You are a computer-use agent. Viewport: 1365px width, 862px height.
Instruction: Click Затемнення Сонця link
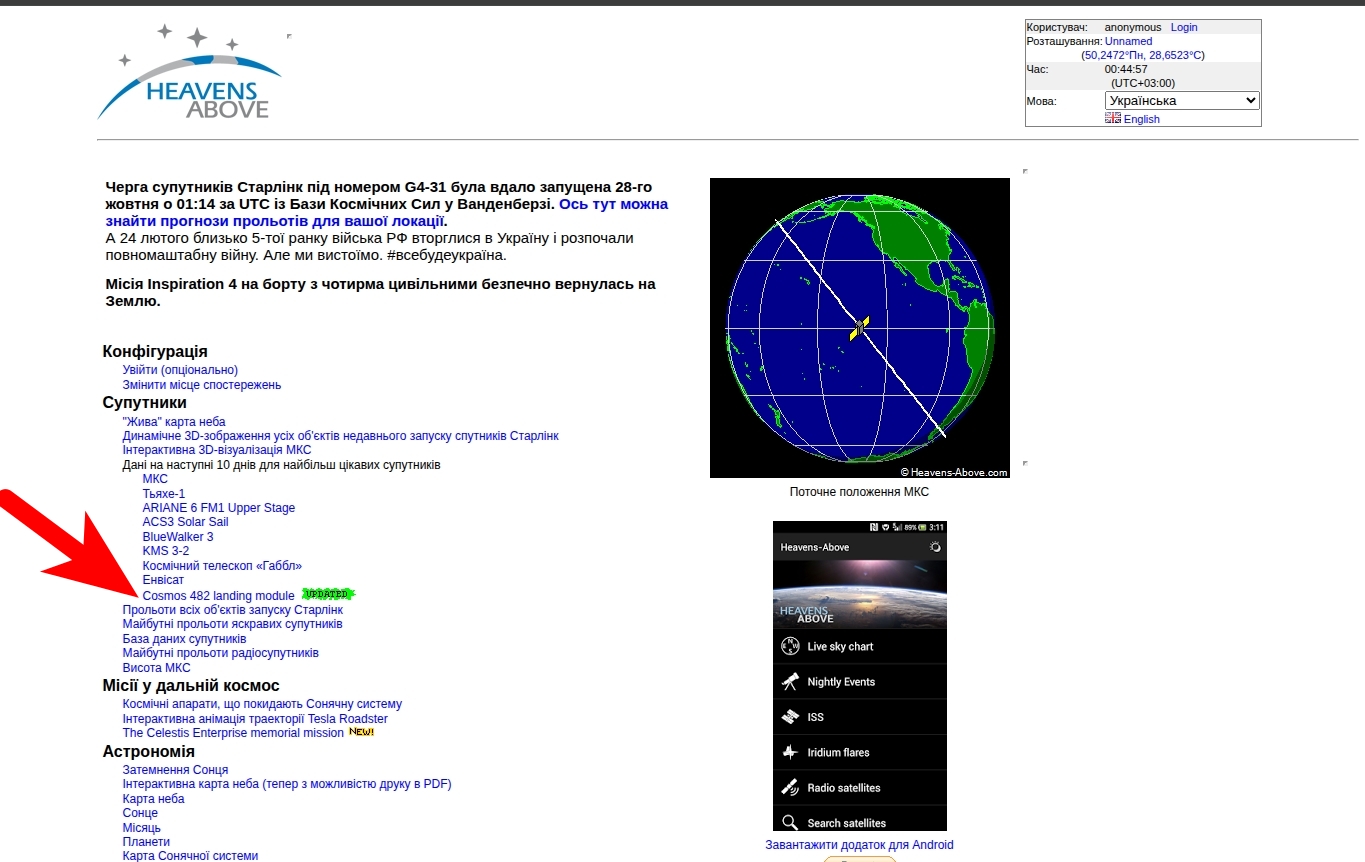[x=175, y=770]
